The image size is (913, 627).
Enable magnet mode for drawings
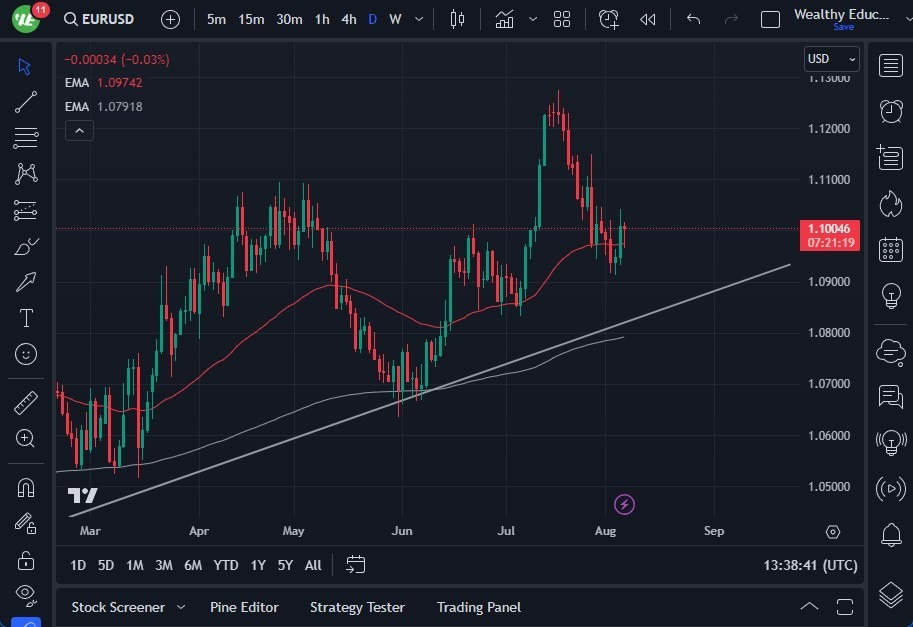(25, 487)
